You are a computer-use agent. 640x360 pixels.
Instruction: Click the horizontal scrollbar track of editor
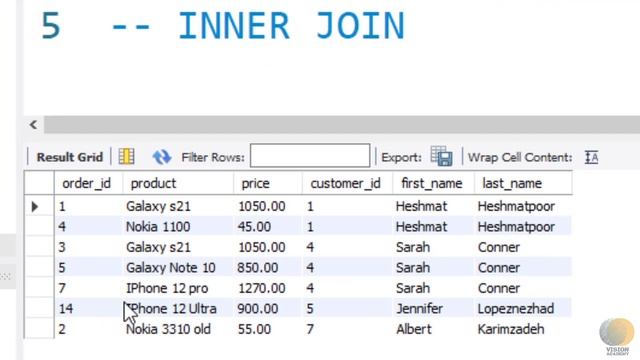click(342, 124)
